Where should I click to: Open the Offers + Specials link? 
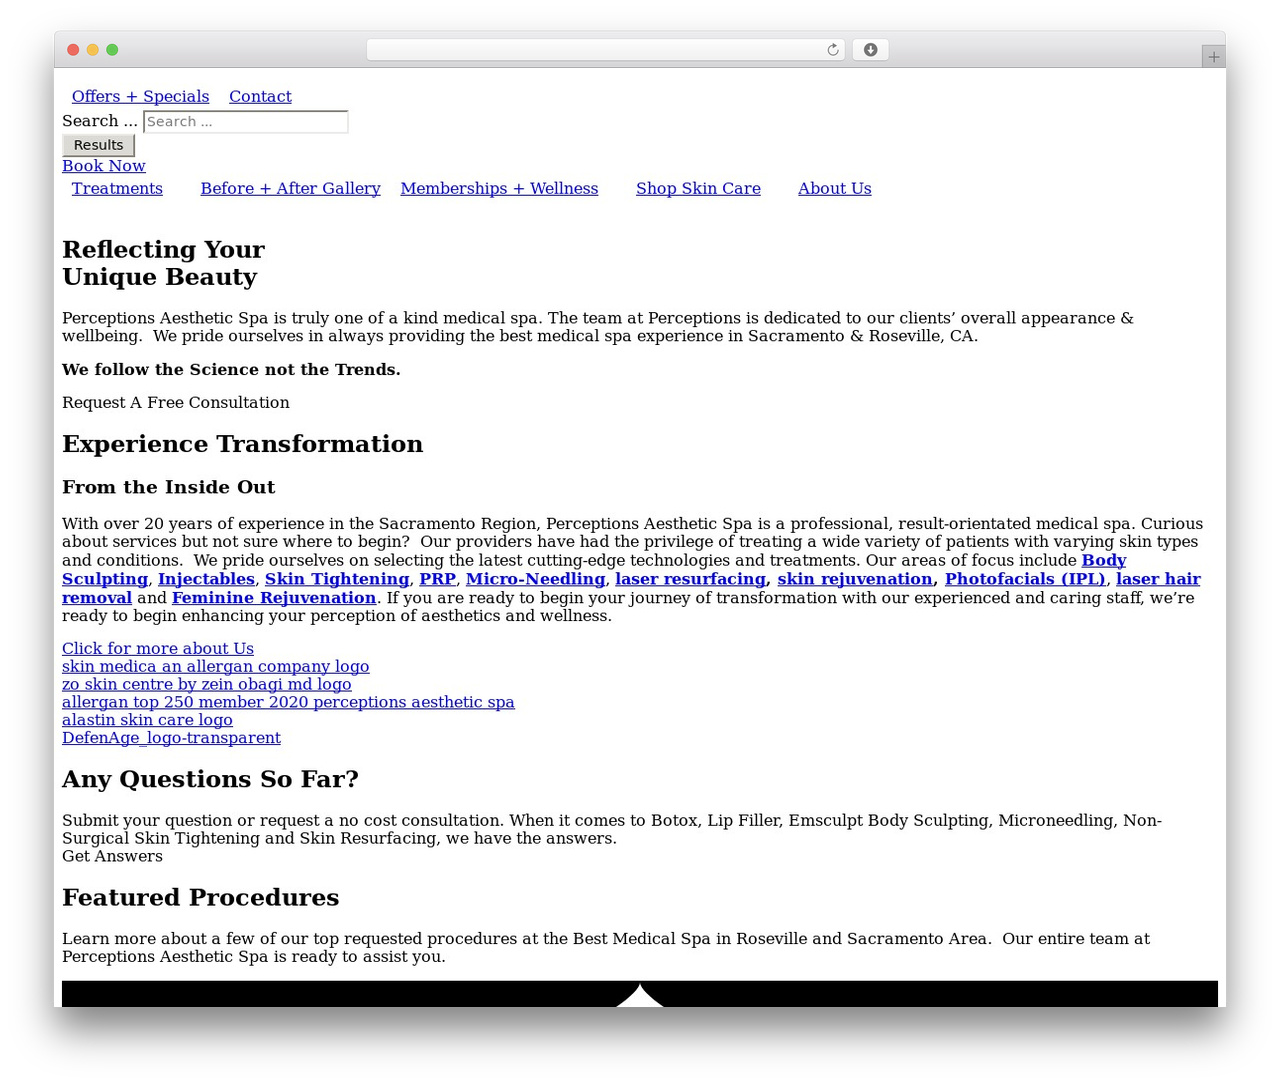[x=140, y=96]
